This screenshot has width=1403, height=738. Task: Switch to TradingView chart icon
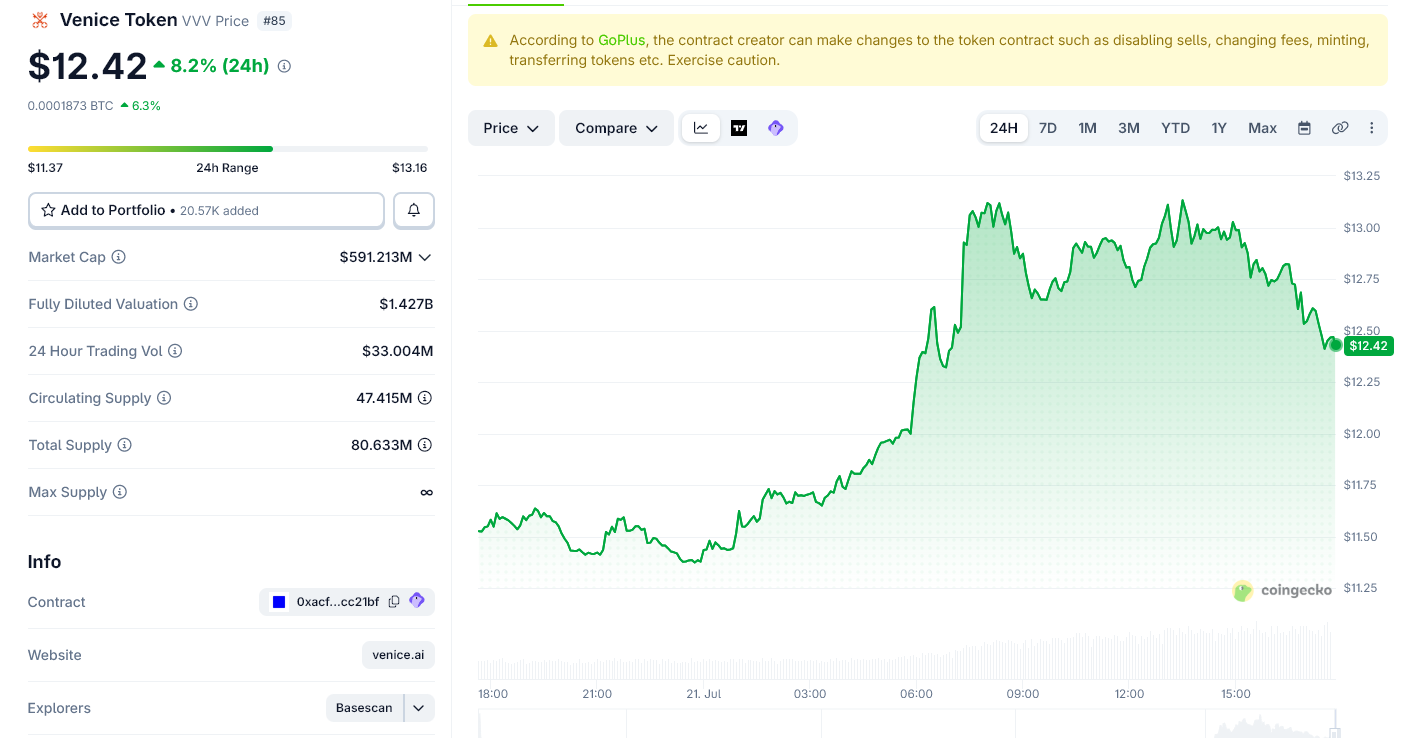739,128
